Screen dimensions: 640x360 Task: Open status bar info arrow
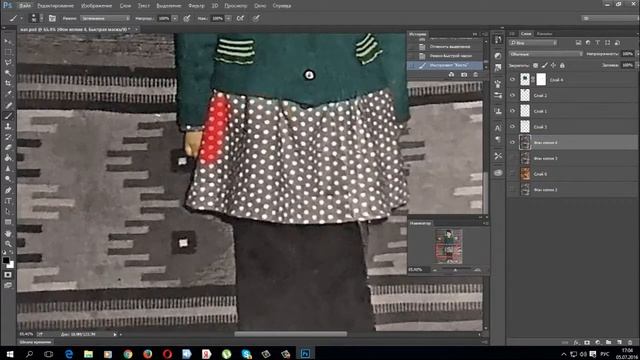click(115, 334)
